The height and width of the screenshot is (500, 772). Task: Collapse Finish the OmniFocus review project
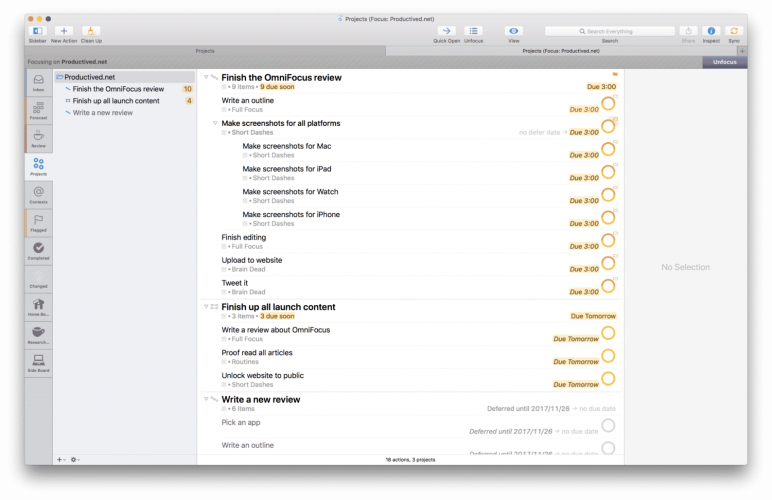206,77
